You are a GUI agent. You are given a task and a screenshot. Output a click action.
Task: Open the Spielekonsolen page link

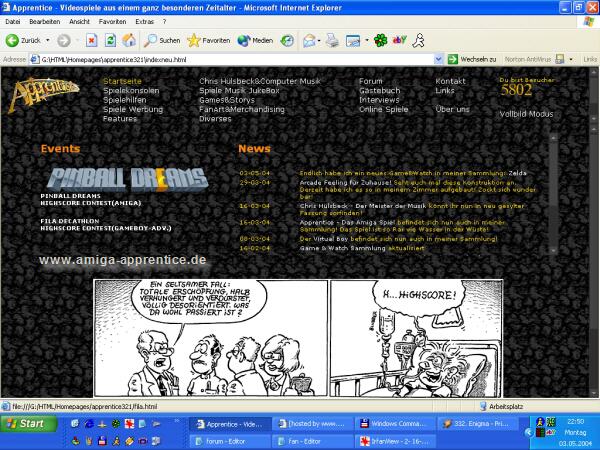click(x=131, y=91)
